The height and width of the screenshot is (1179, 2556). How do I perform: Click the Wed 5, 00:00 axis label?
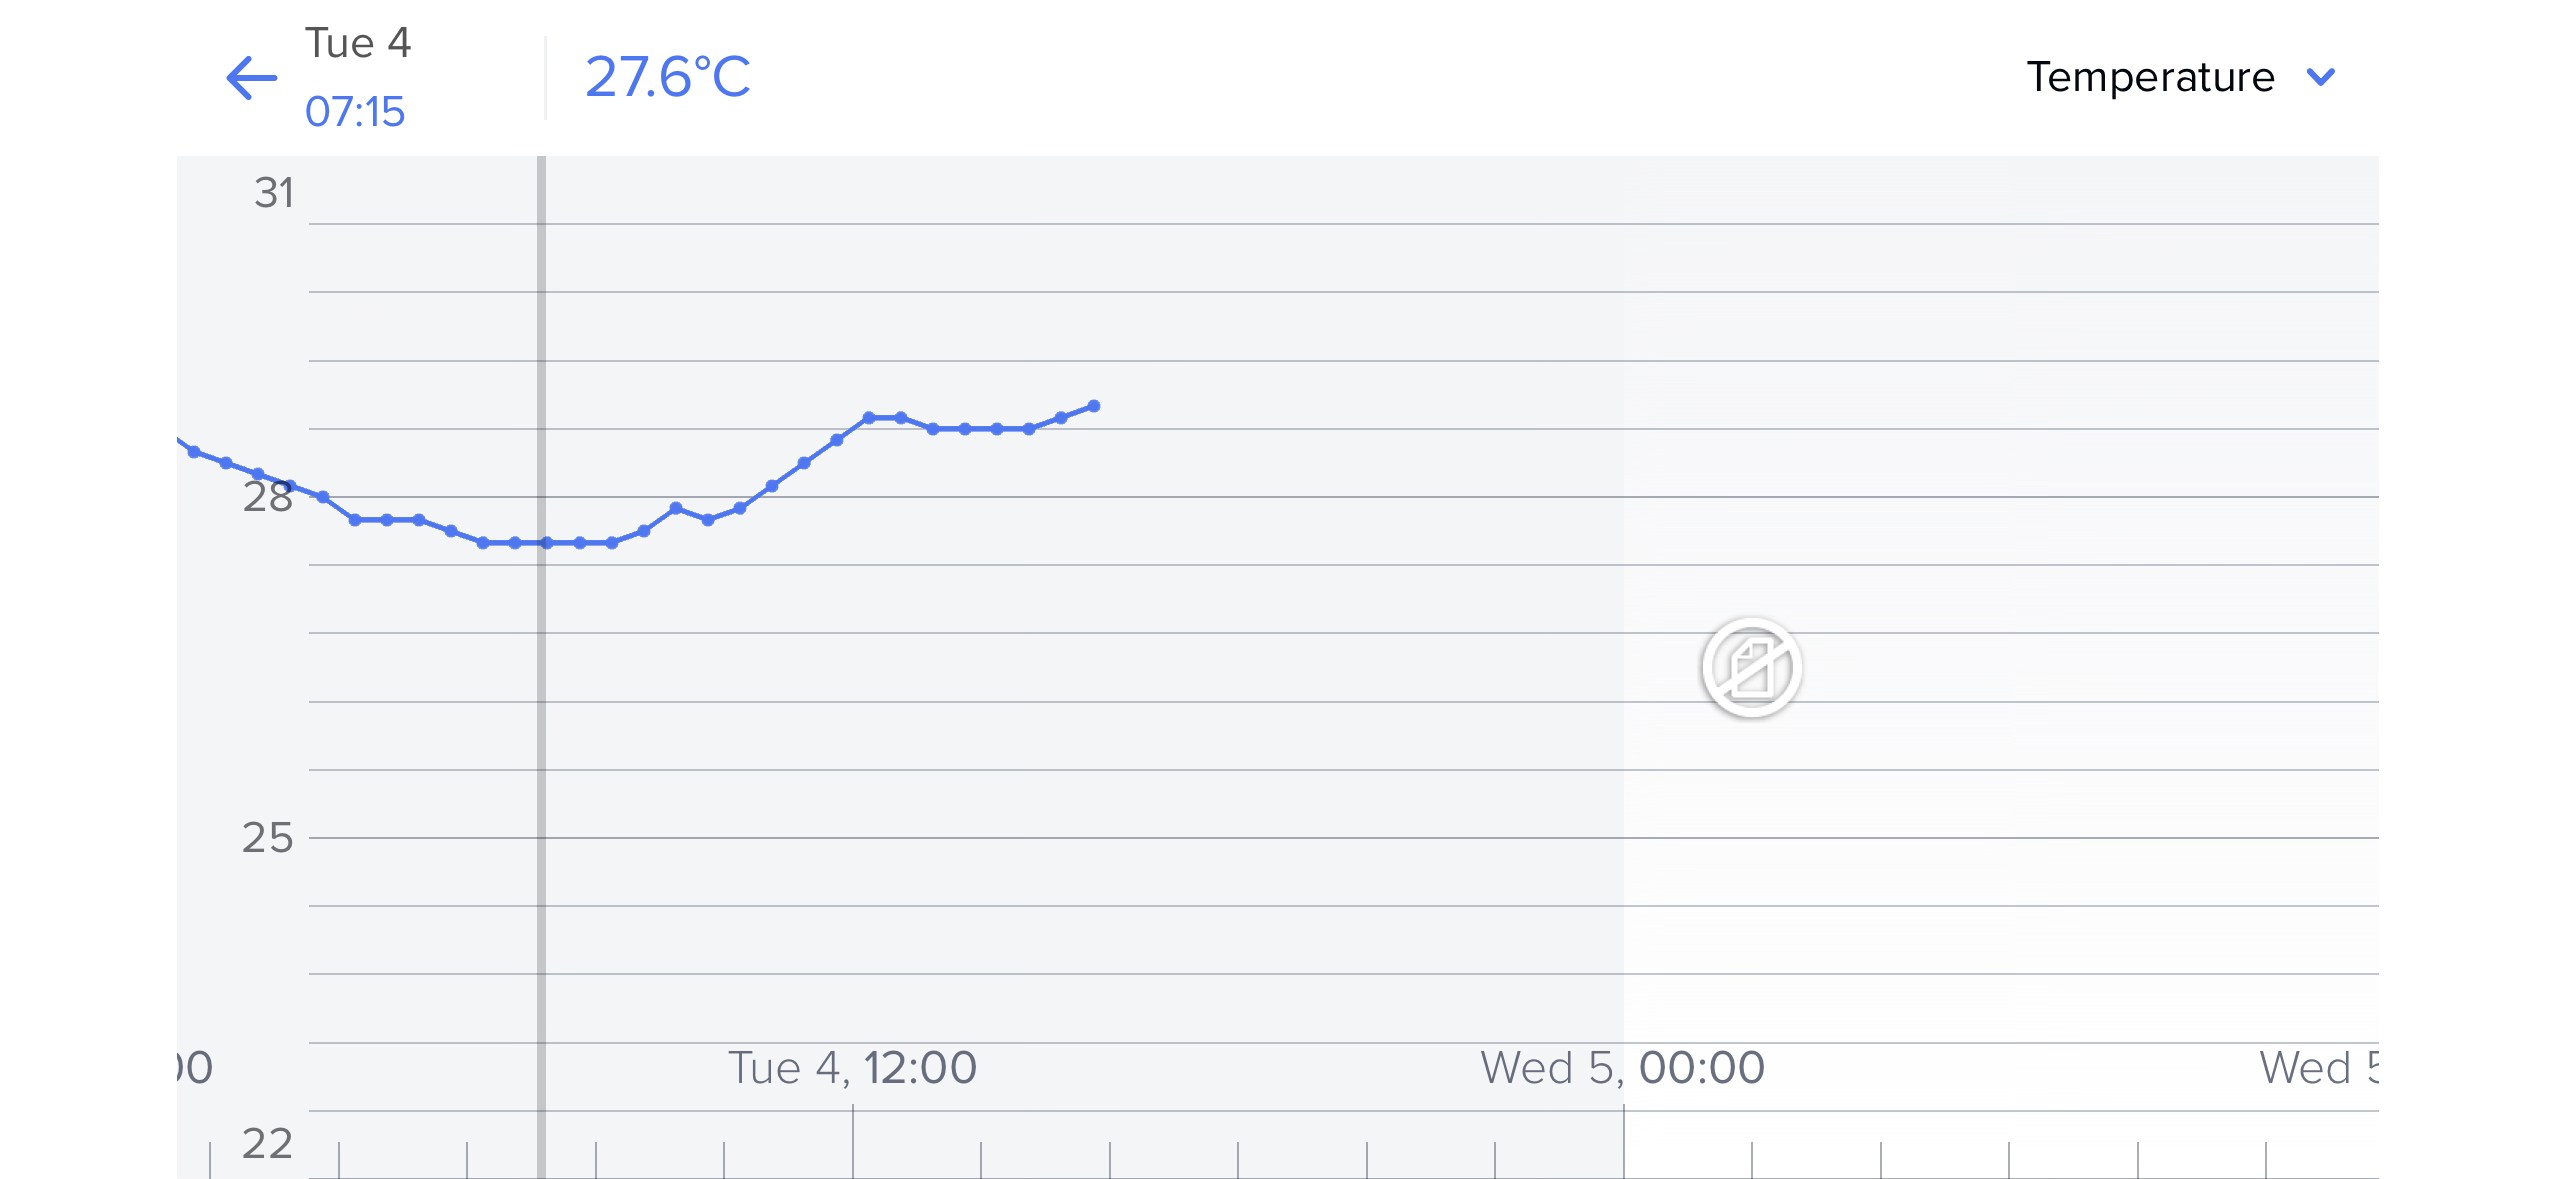tap(1622, 1068)
